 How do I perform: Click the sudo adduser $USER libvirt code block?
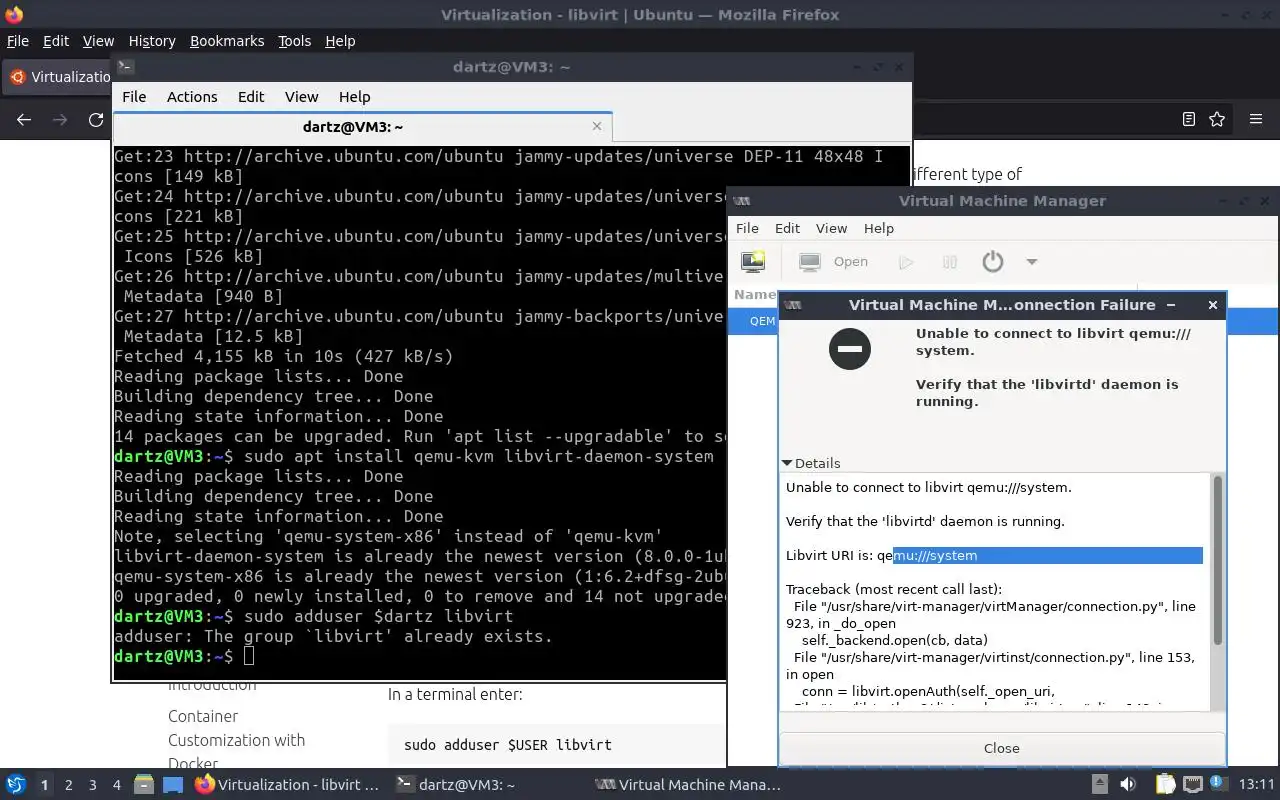click(x=556, y=745)
